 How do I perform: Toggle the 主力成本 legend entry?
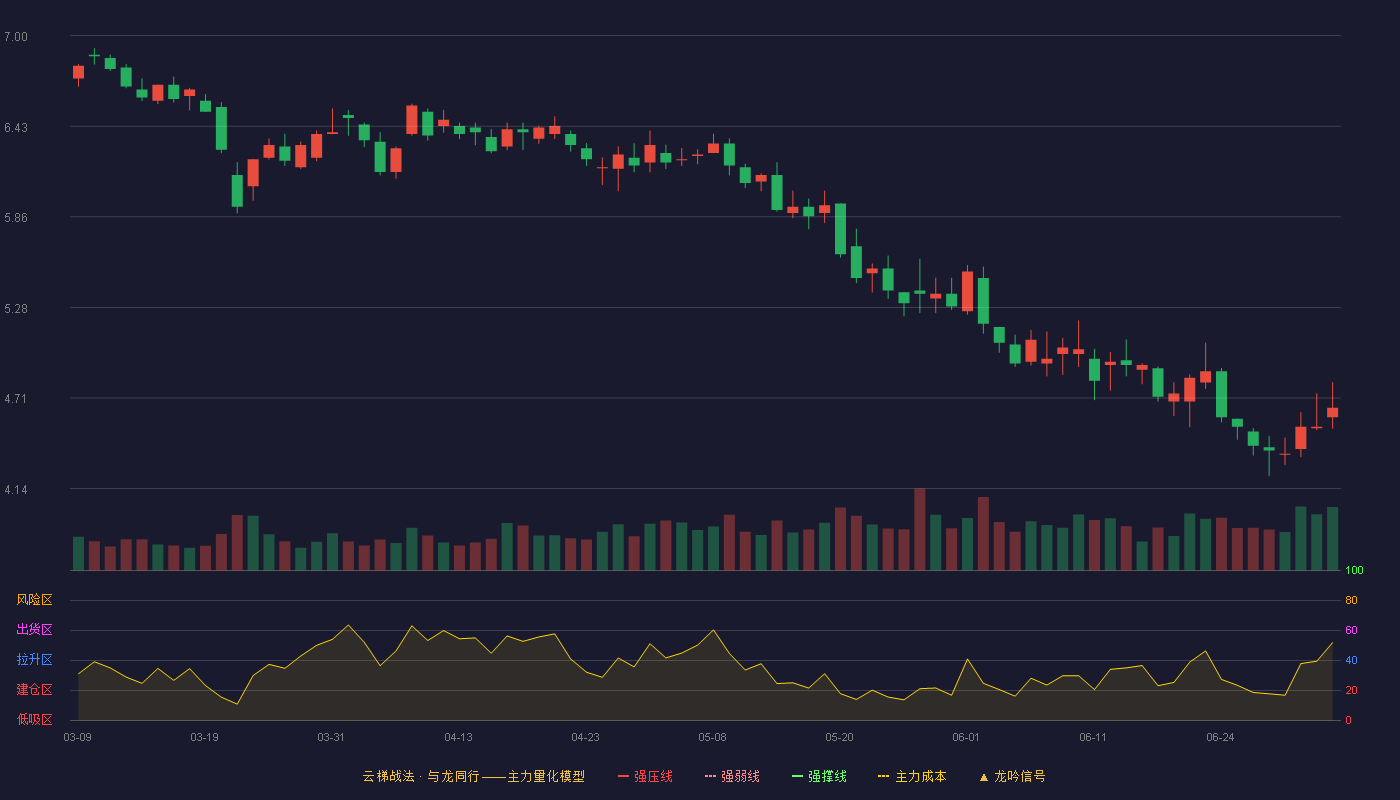912,776
